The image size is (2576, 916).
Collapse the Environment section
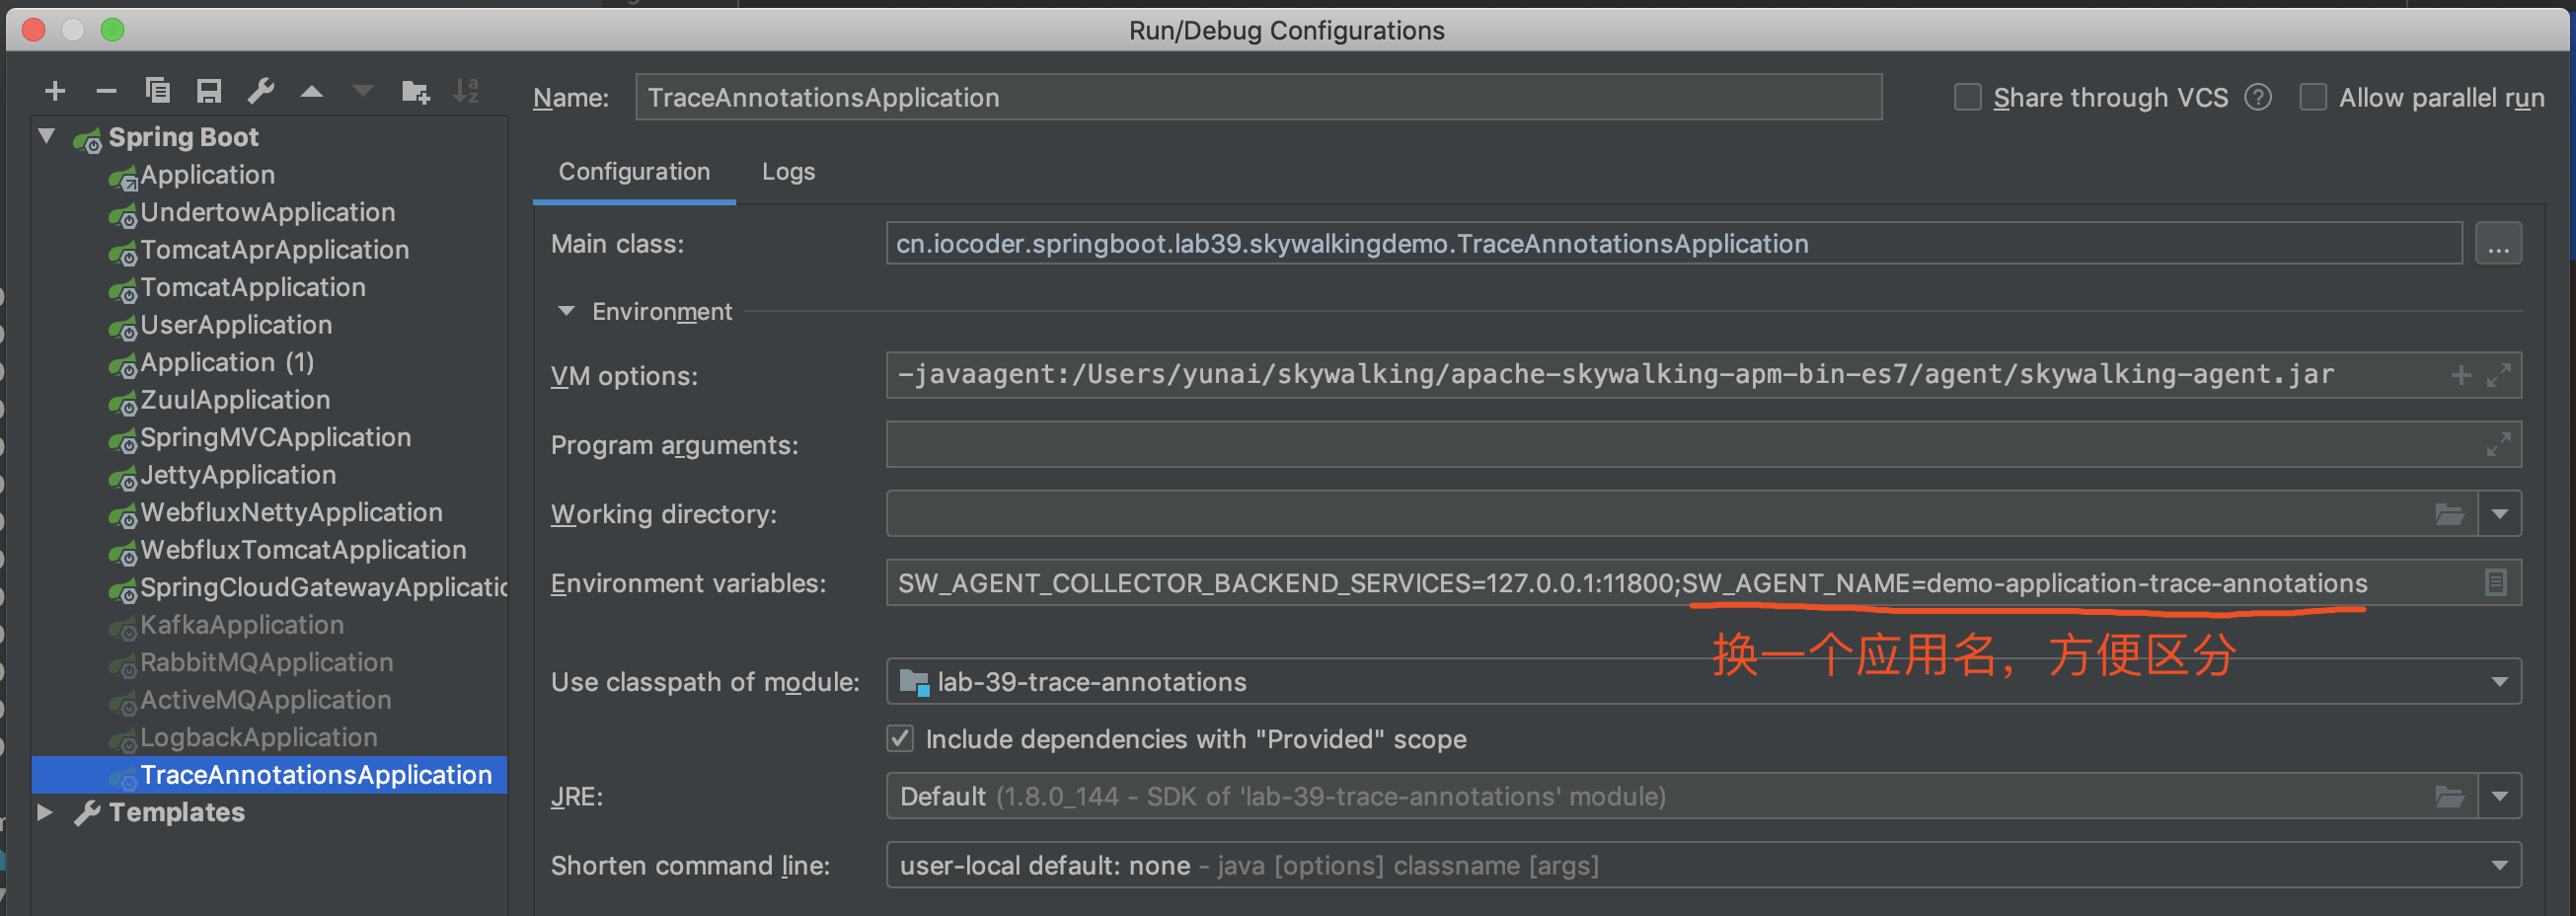[x=566, y=311]
